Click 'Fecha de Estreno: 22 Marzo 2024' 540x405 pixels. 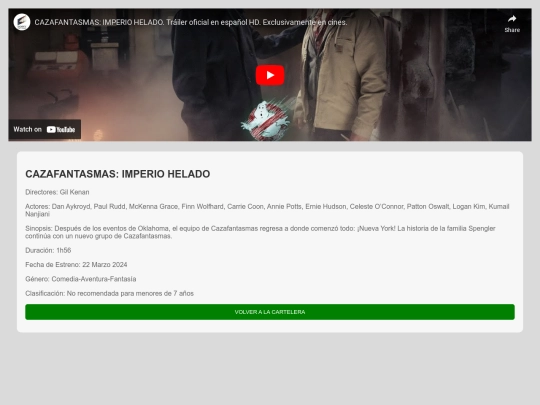76,265
